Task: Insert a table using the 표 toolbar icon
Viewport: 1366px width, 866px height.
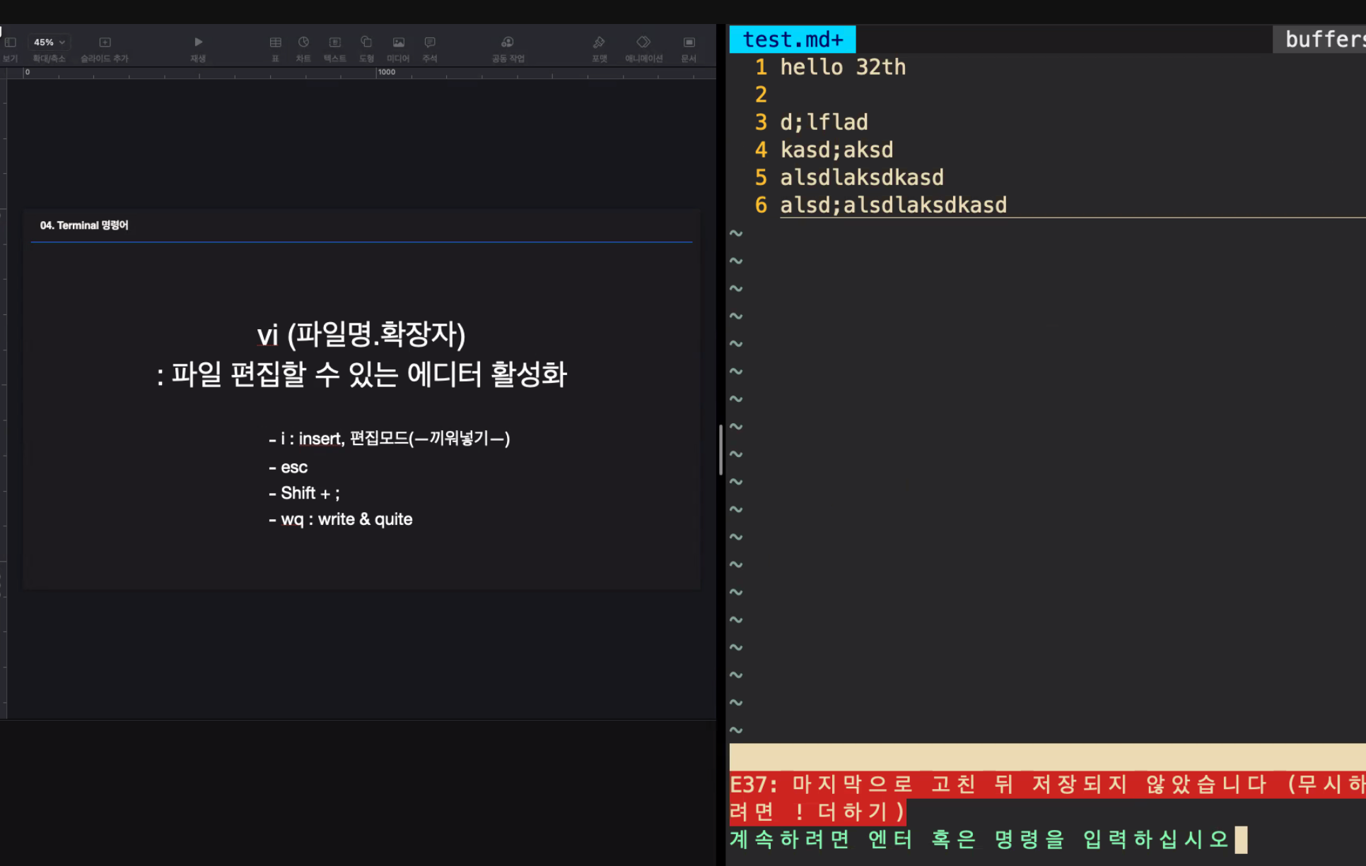Action: [275, 42]
